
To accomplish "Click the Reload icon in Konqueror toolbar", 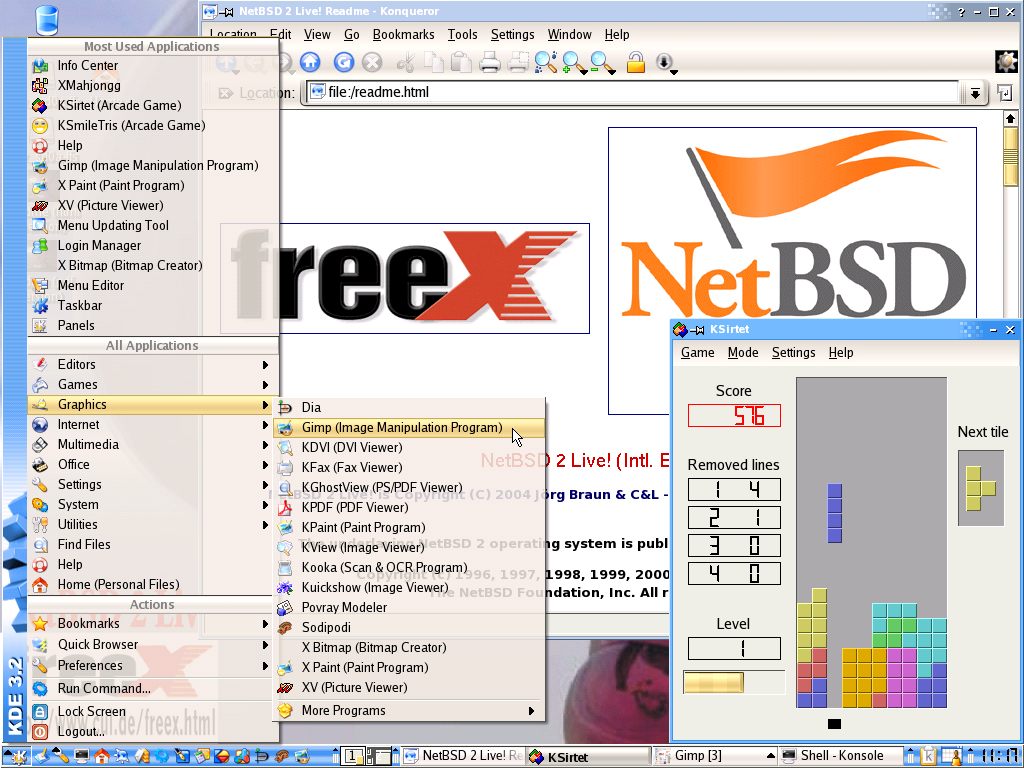I will click(344, 62).
